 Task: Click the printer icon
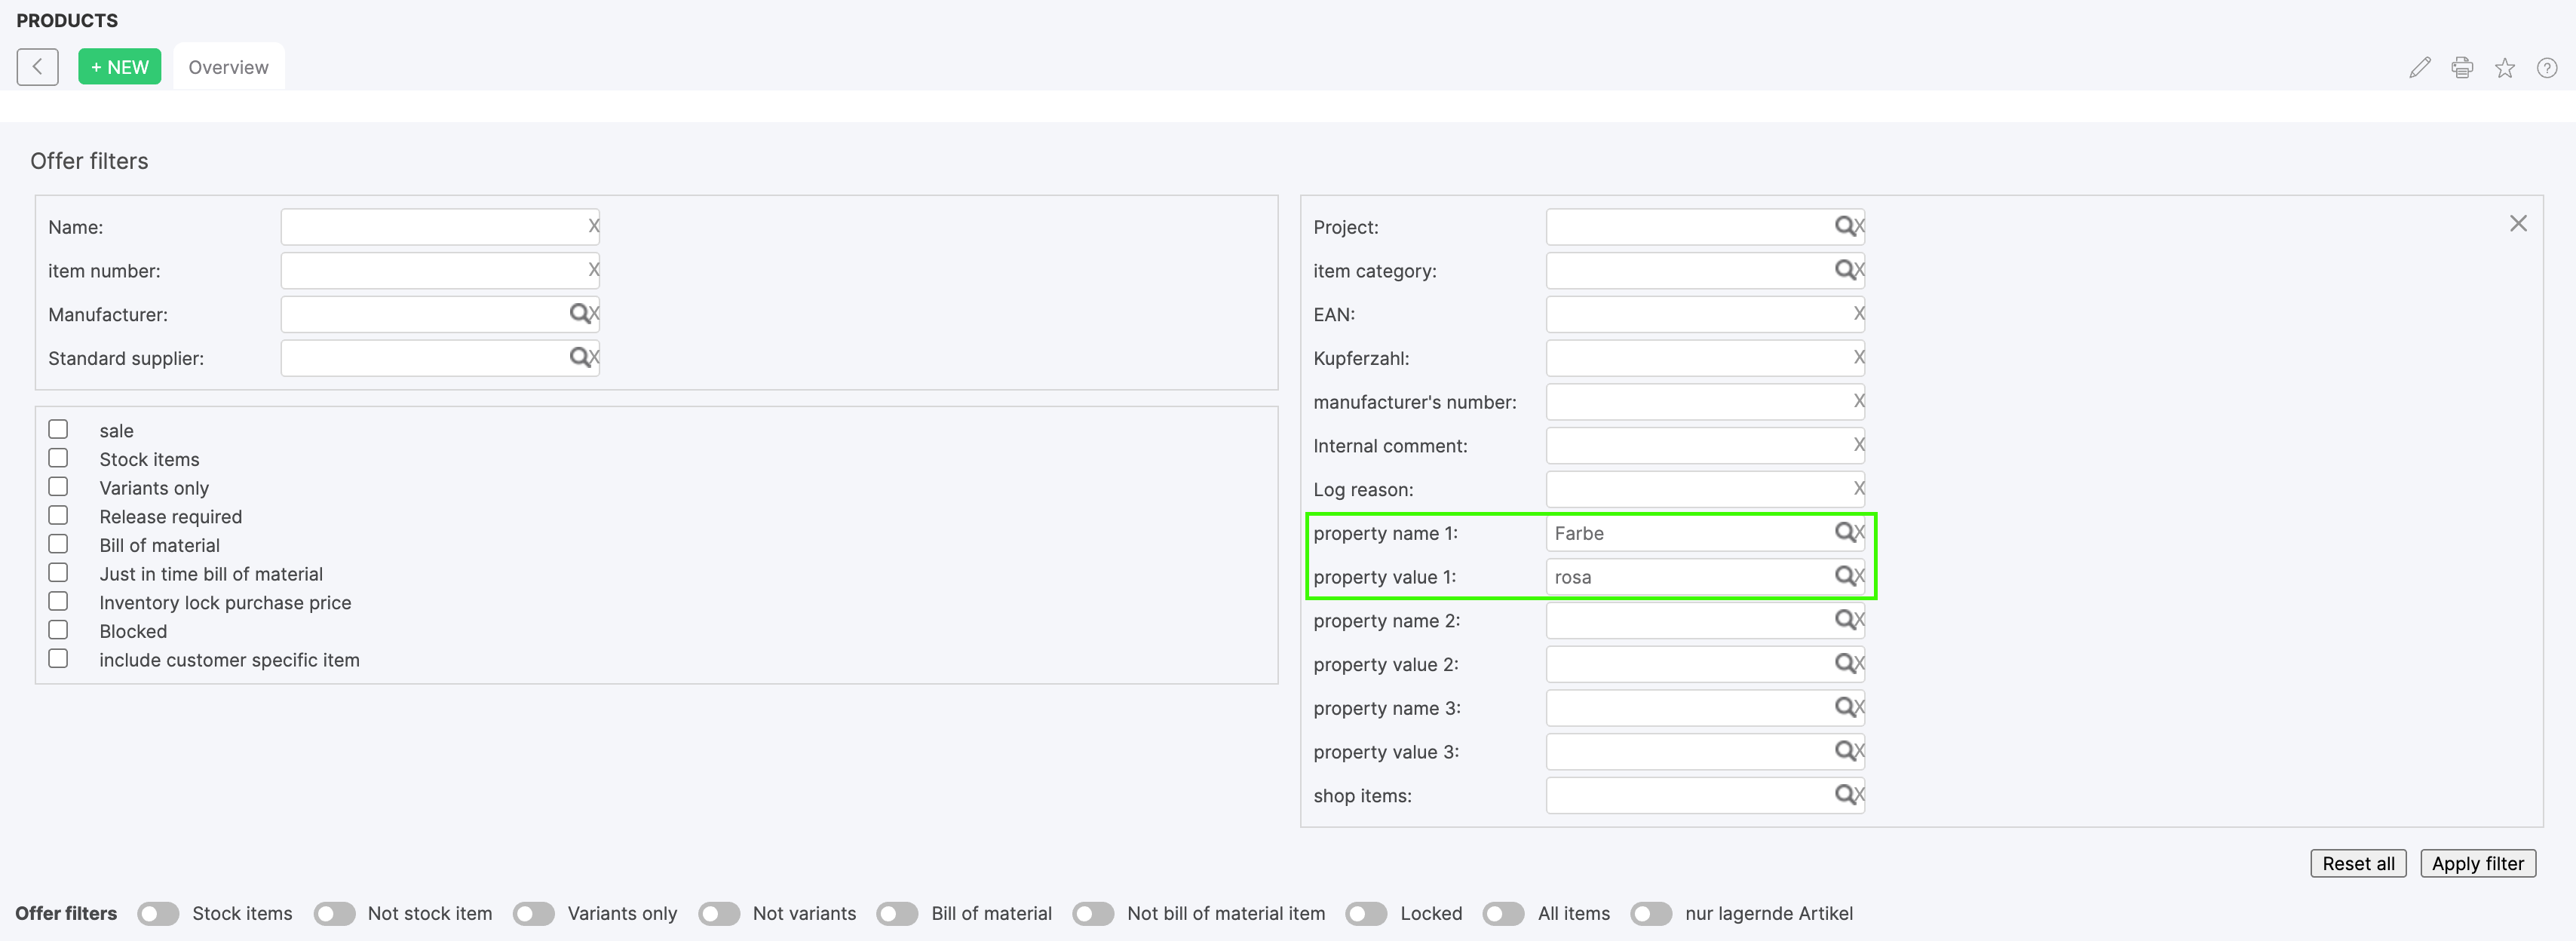(2462, 68)
